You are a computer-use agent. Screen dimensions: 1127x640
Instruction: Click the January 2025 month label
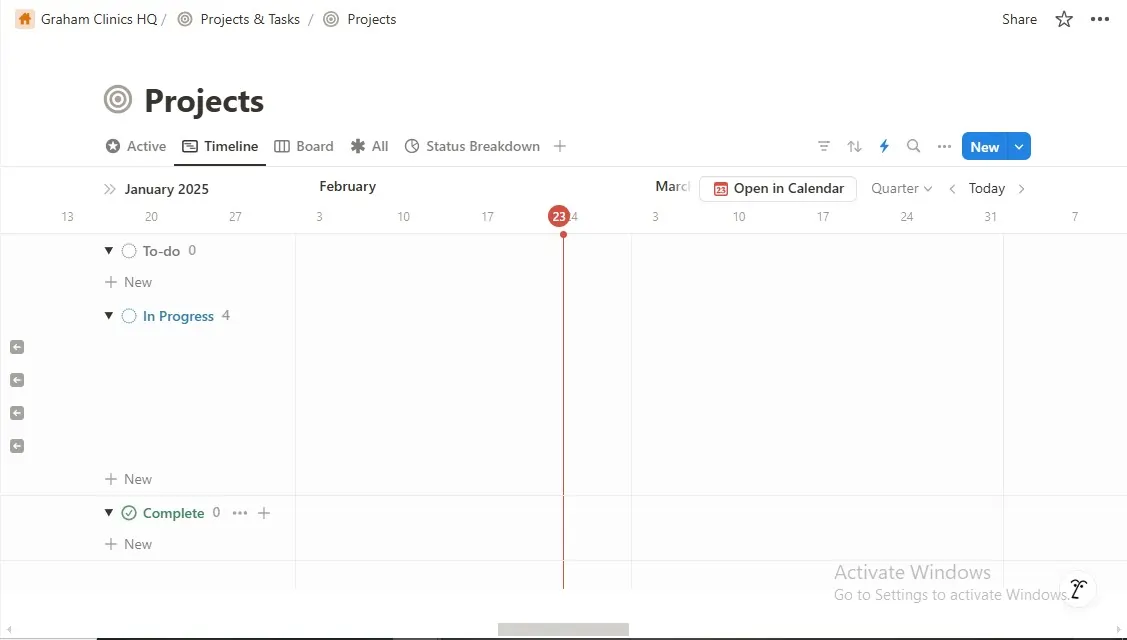coord(166,189)
